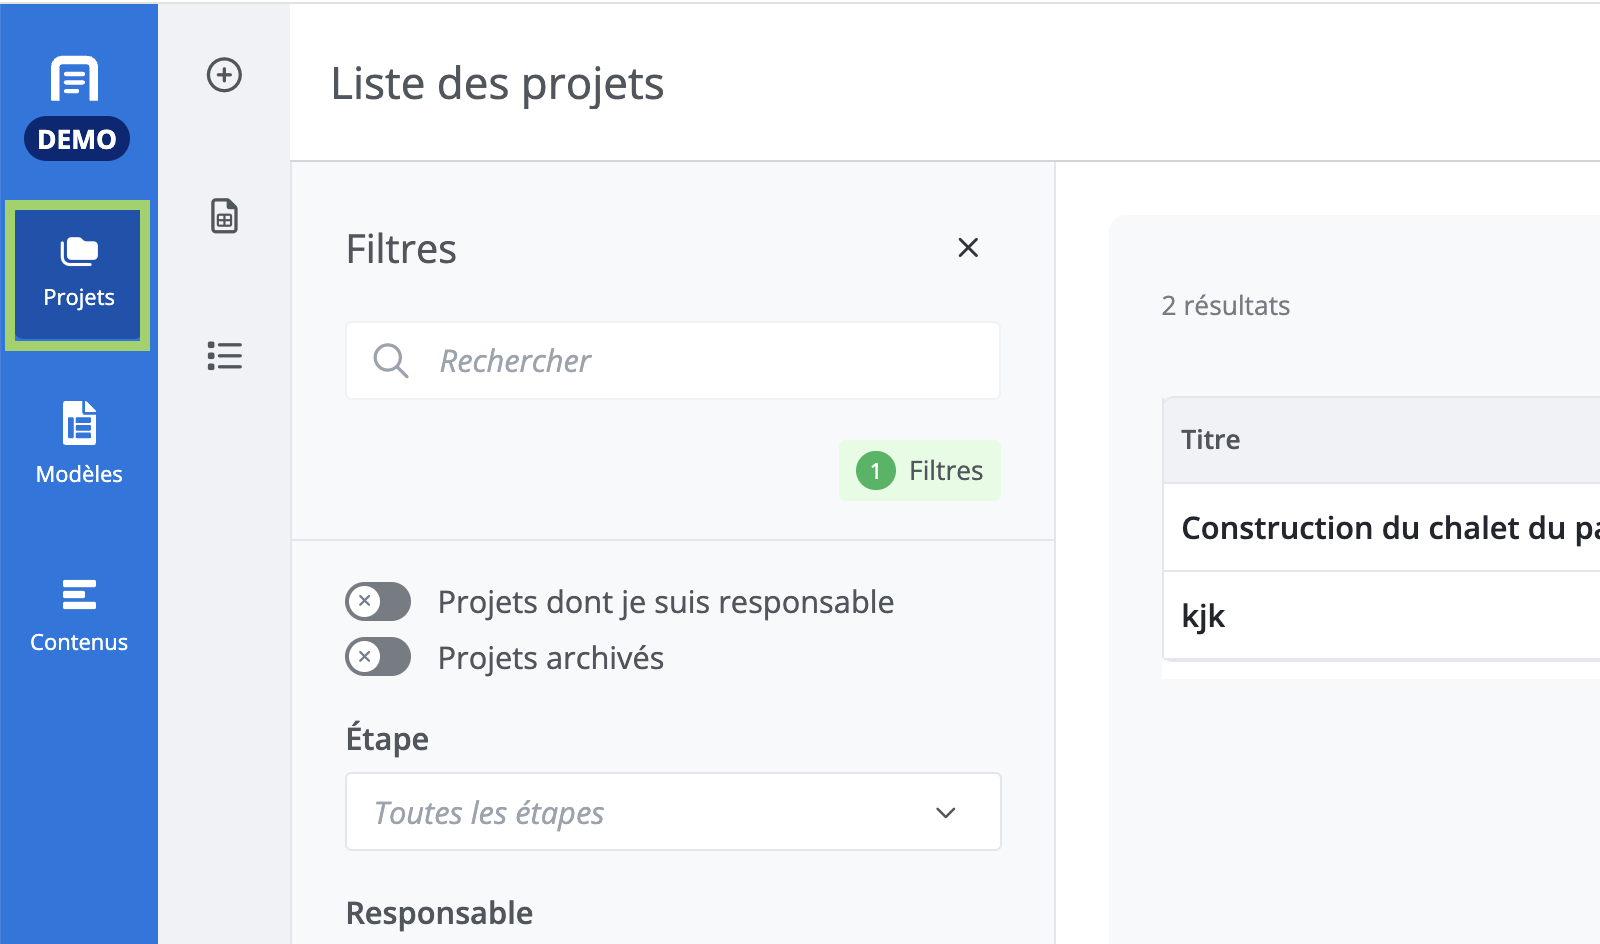This screenshot has height=944, width=1600.
Task: Open the Modèles section
Action: pos(79,443)
